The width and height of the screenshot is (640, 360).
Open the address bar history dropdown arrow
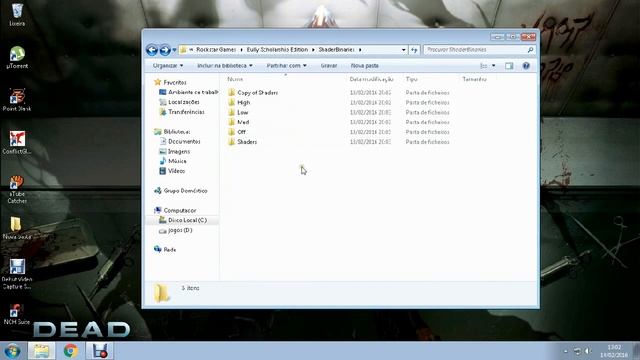404,50
